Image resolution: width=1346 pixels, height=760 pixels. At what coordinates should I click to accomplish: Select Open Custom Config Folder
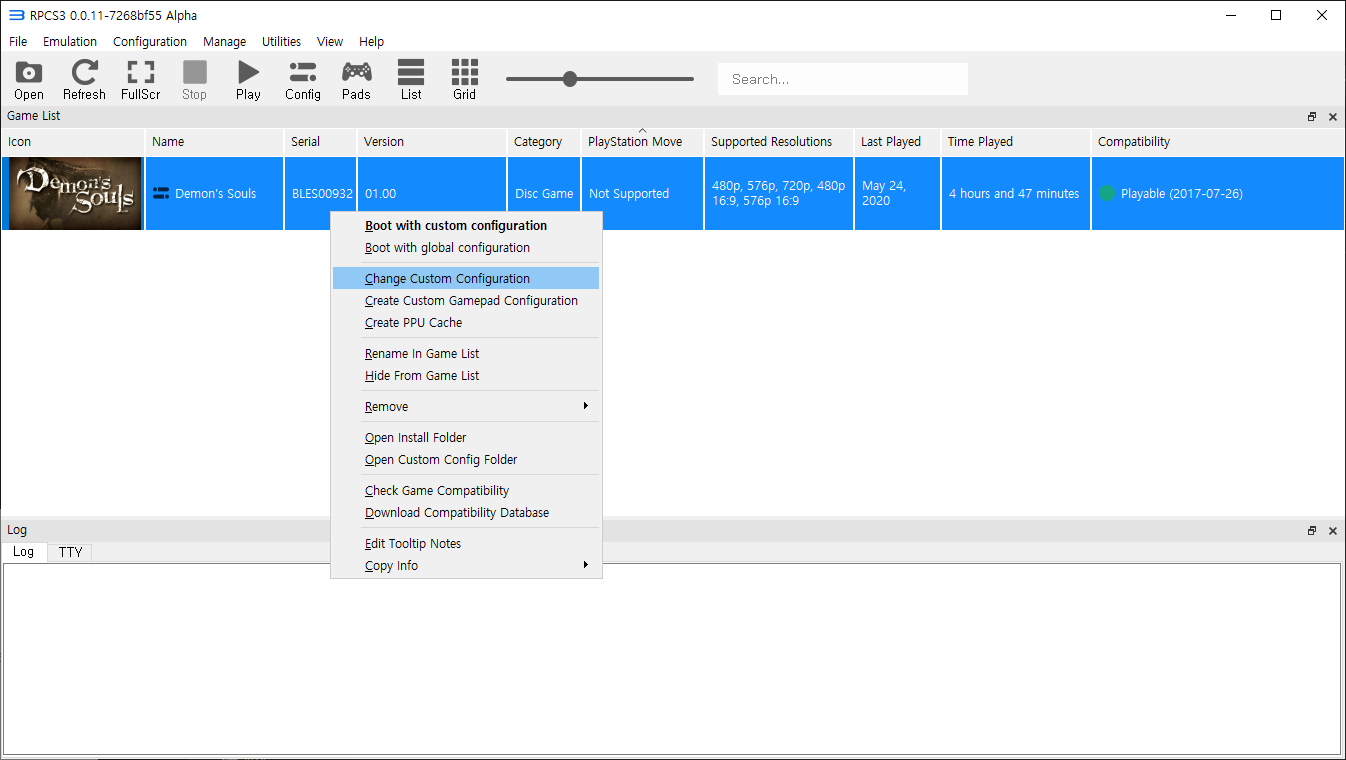click(466, 460)
